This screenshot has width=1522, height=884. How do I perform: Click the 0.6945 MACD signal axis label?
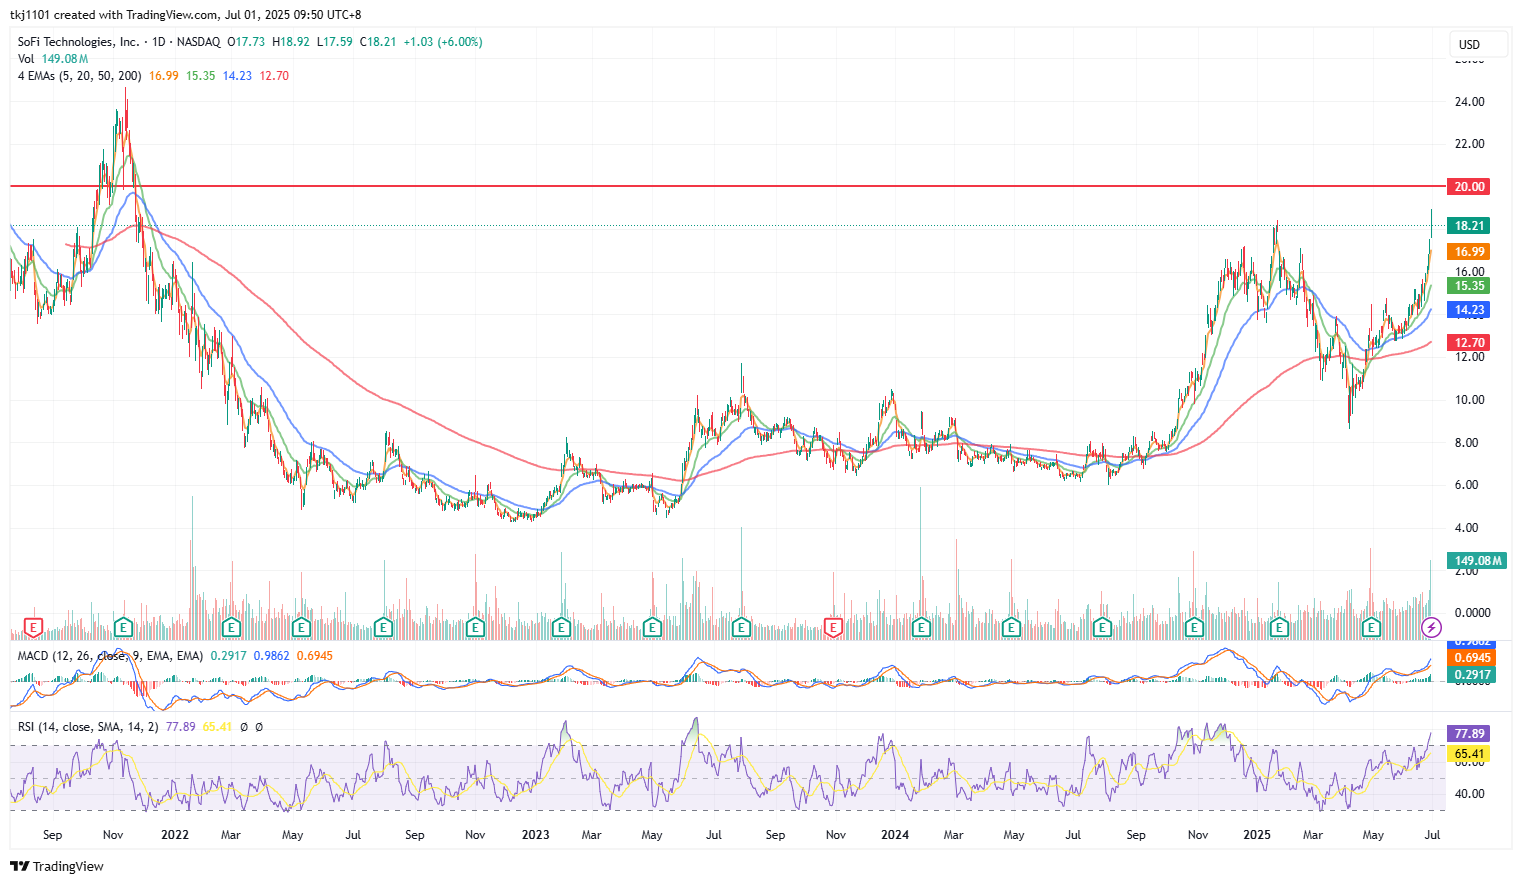pos(1472,658)
